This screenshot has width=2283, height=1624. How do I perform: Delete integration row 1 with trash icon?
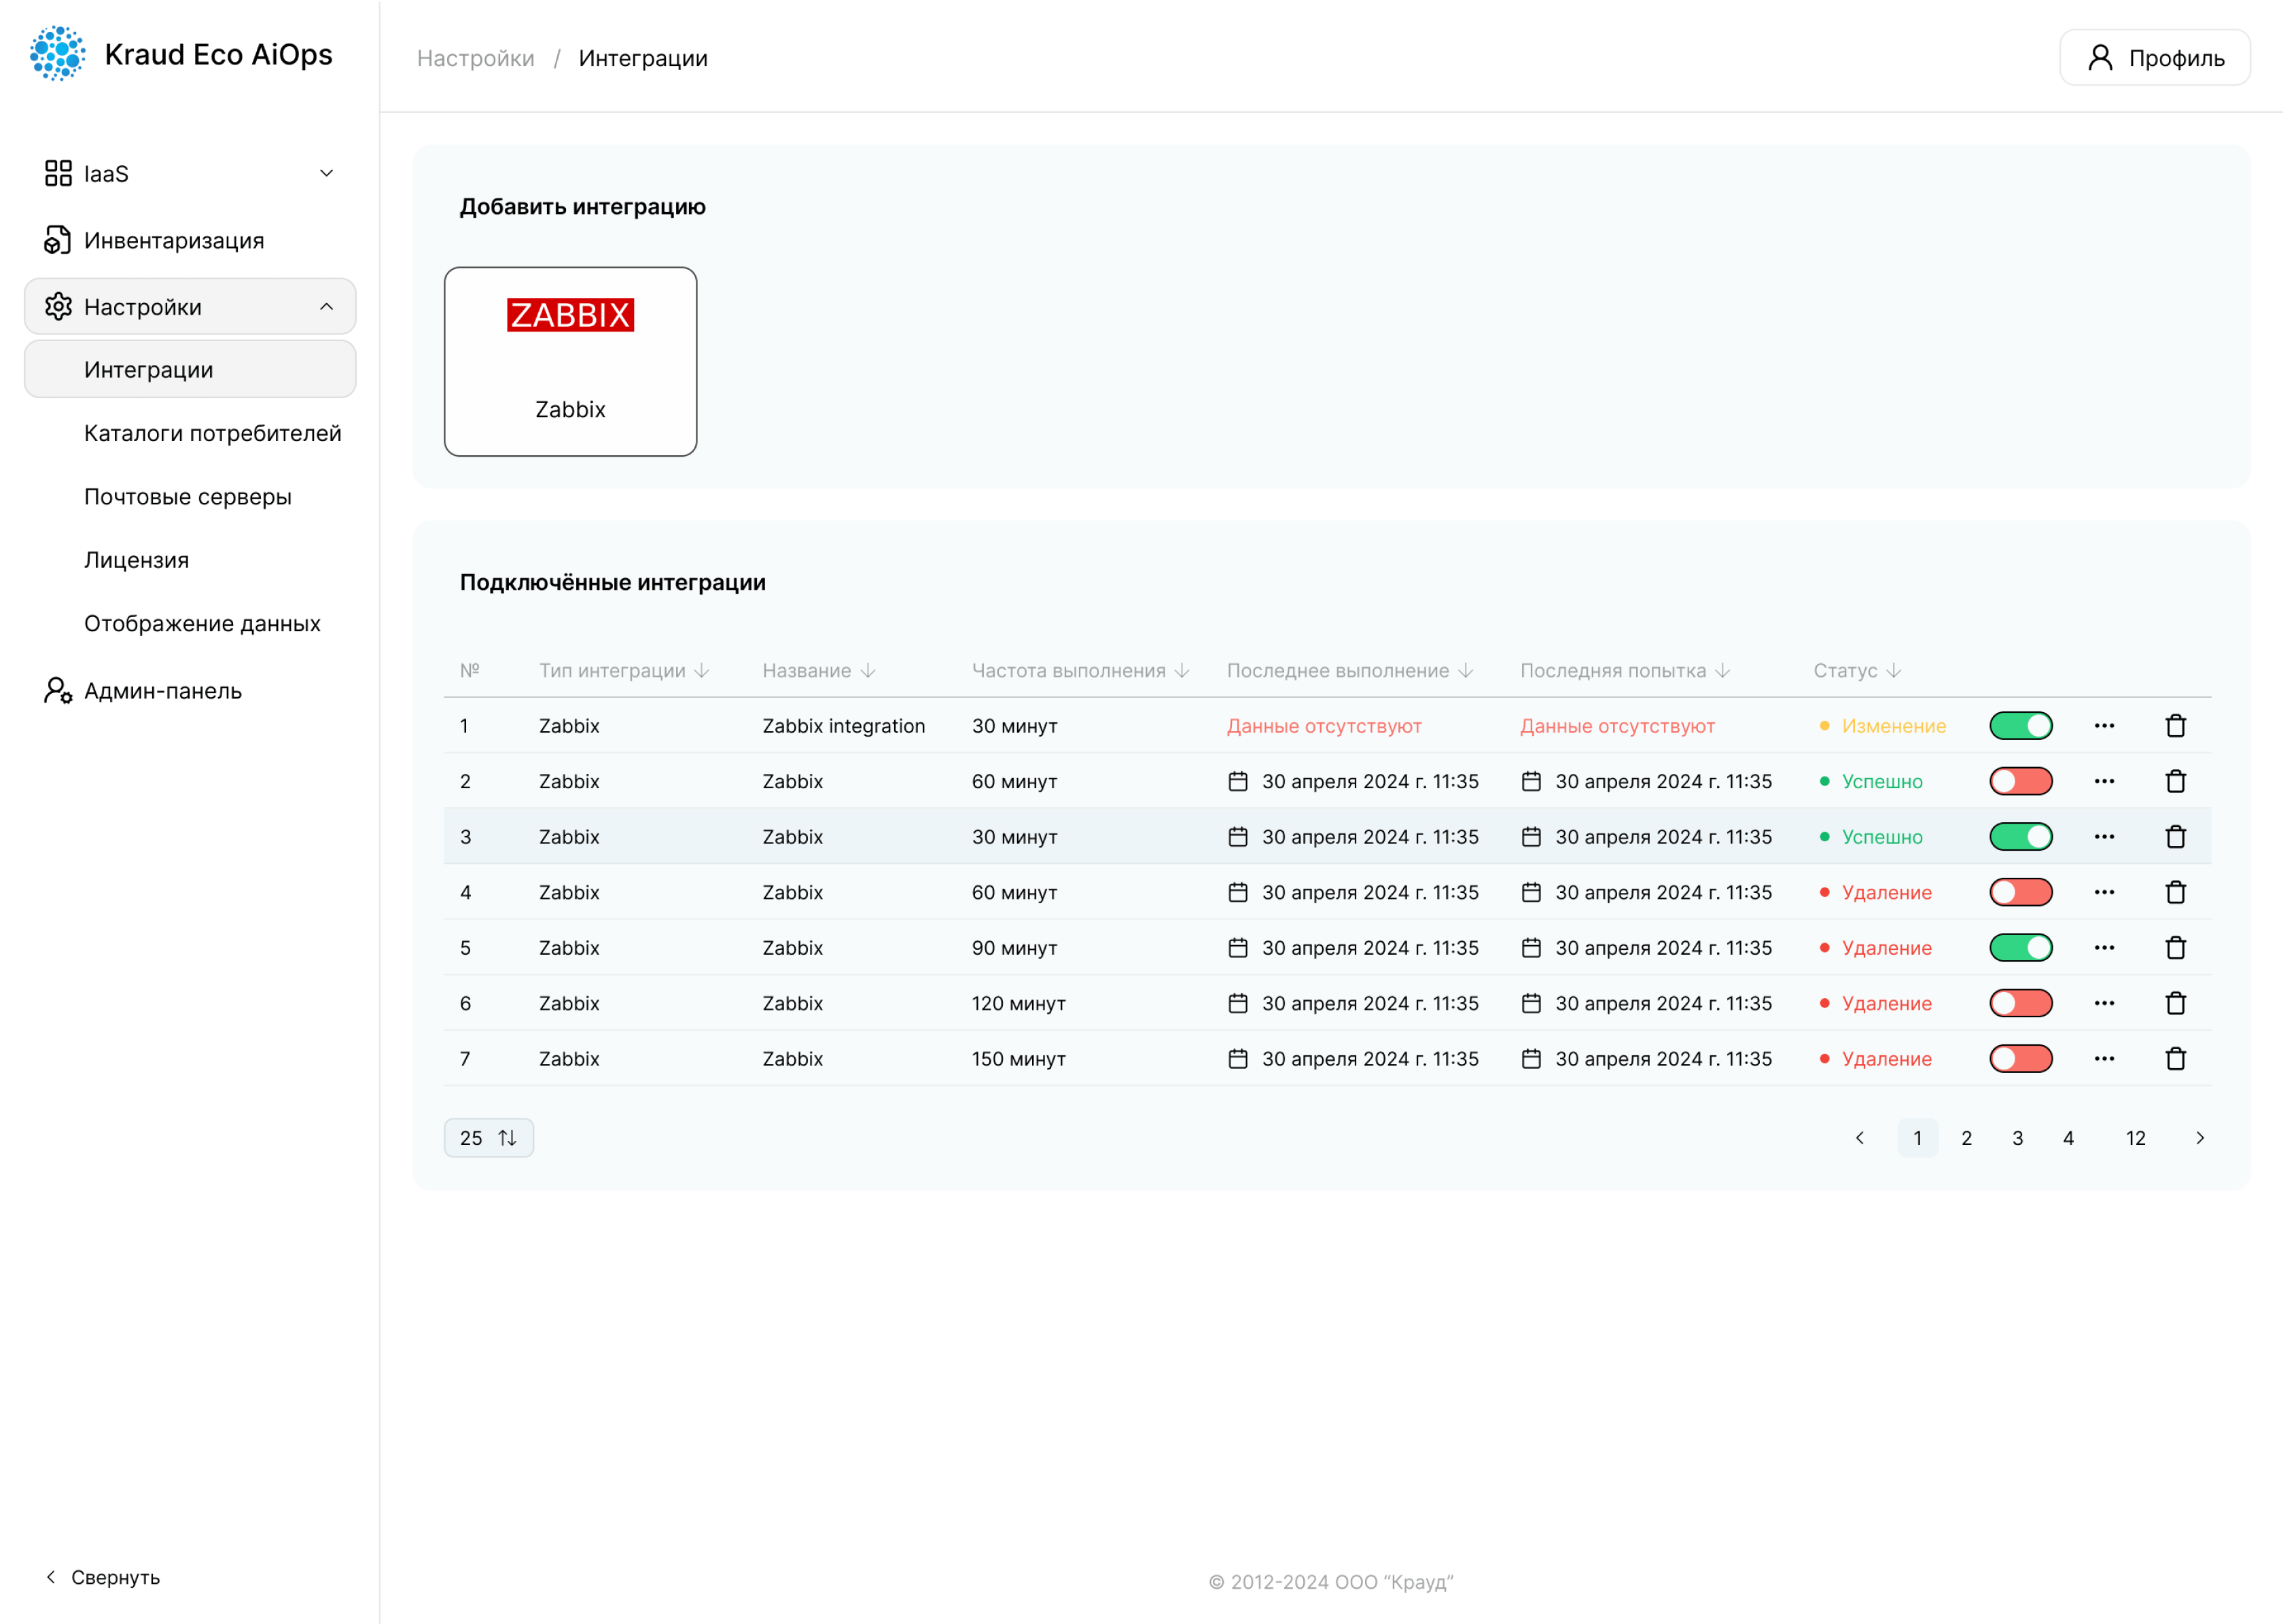tap(2175, 726)
